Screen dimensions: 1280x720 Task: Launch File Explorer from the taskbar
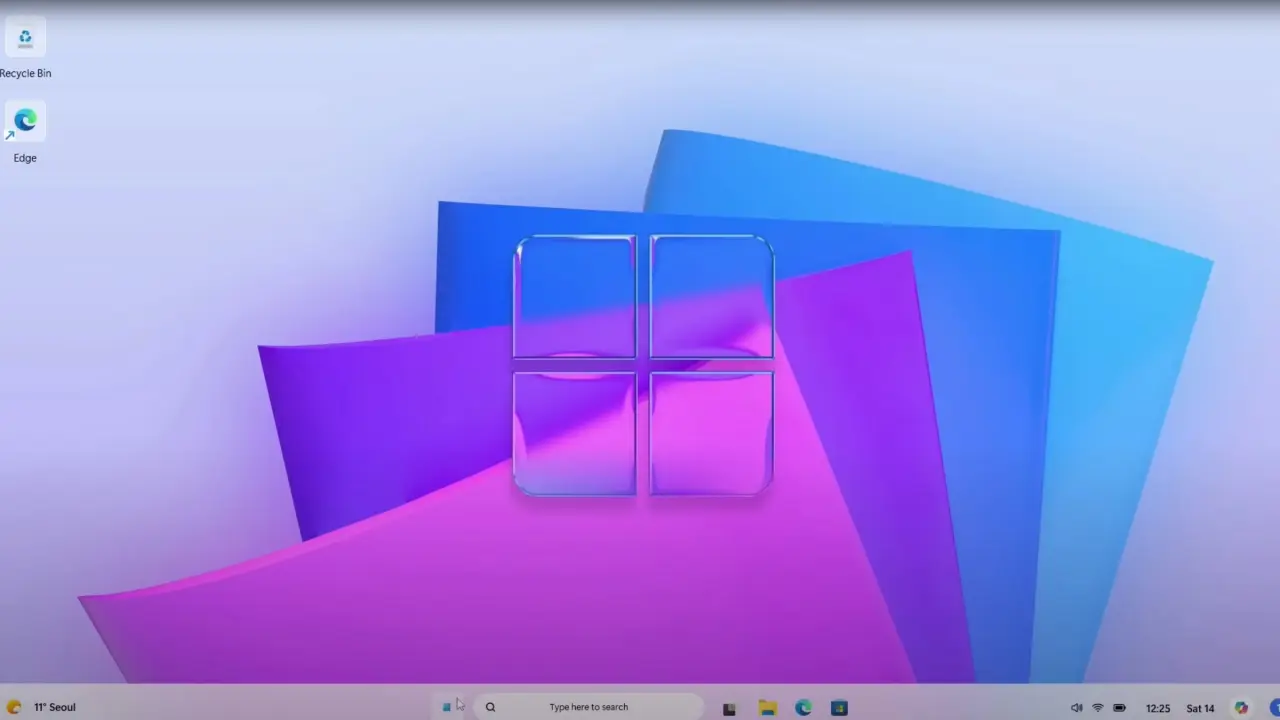point(767,707)
